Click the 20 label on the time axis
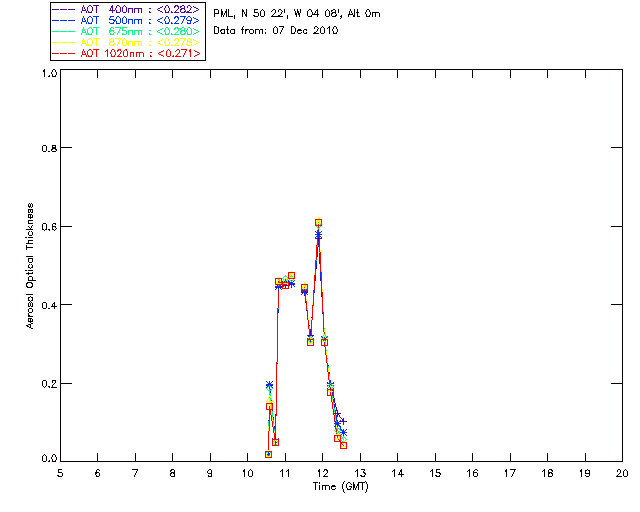640x512 pixels. coord(622,473)
